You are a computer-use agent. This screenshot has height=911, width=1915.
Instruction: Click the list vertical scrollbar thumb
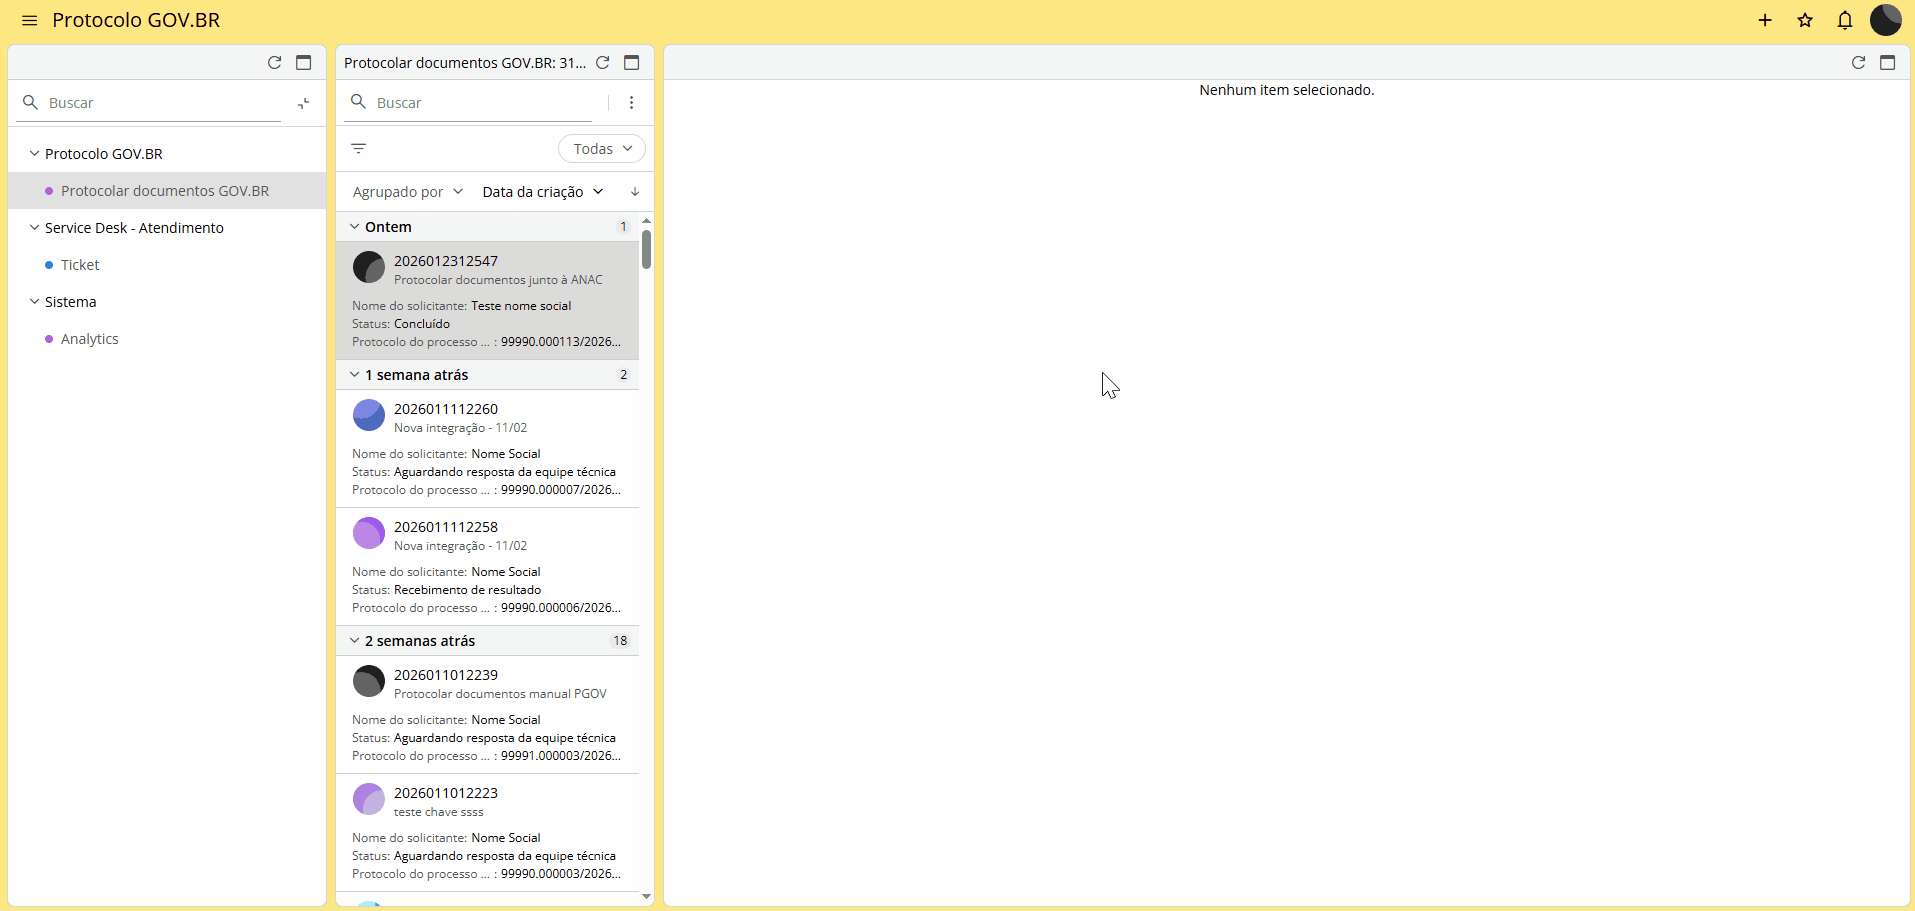647,249
